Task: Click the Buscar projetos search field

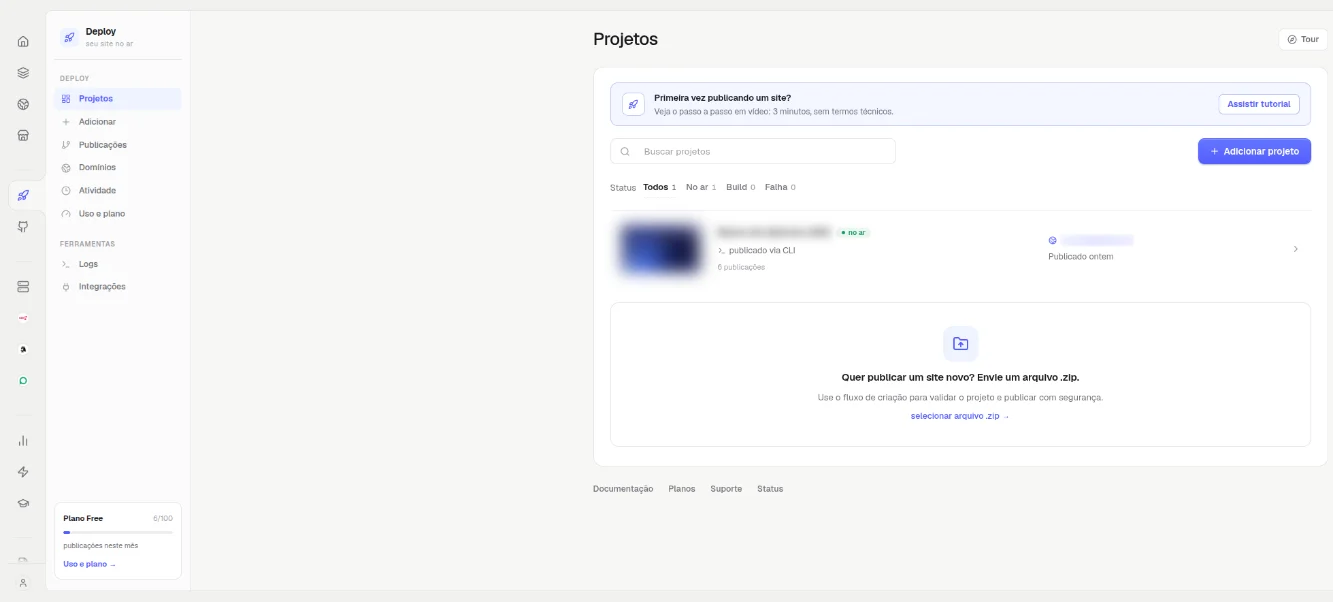Action: coord(753,151)
